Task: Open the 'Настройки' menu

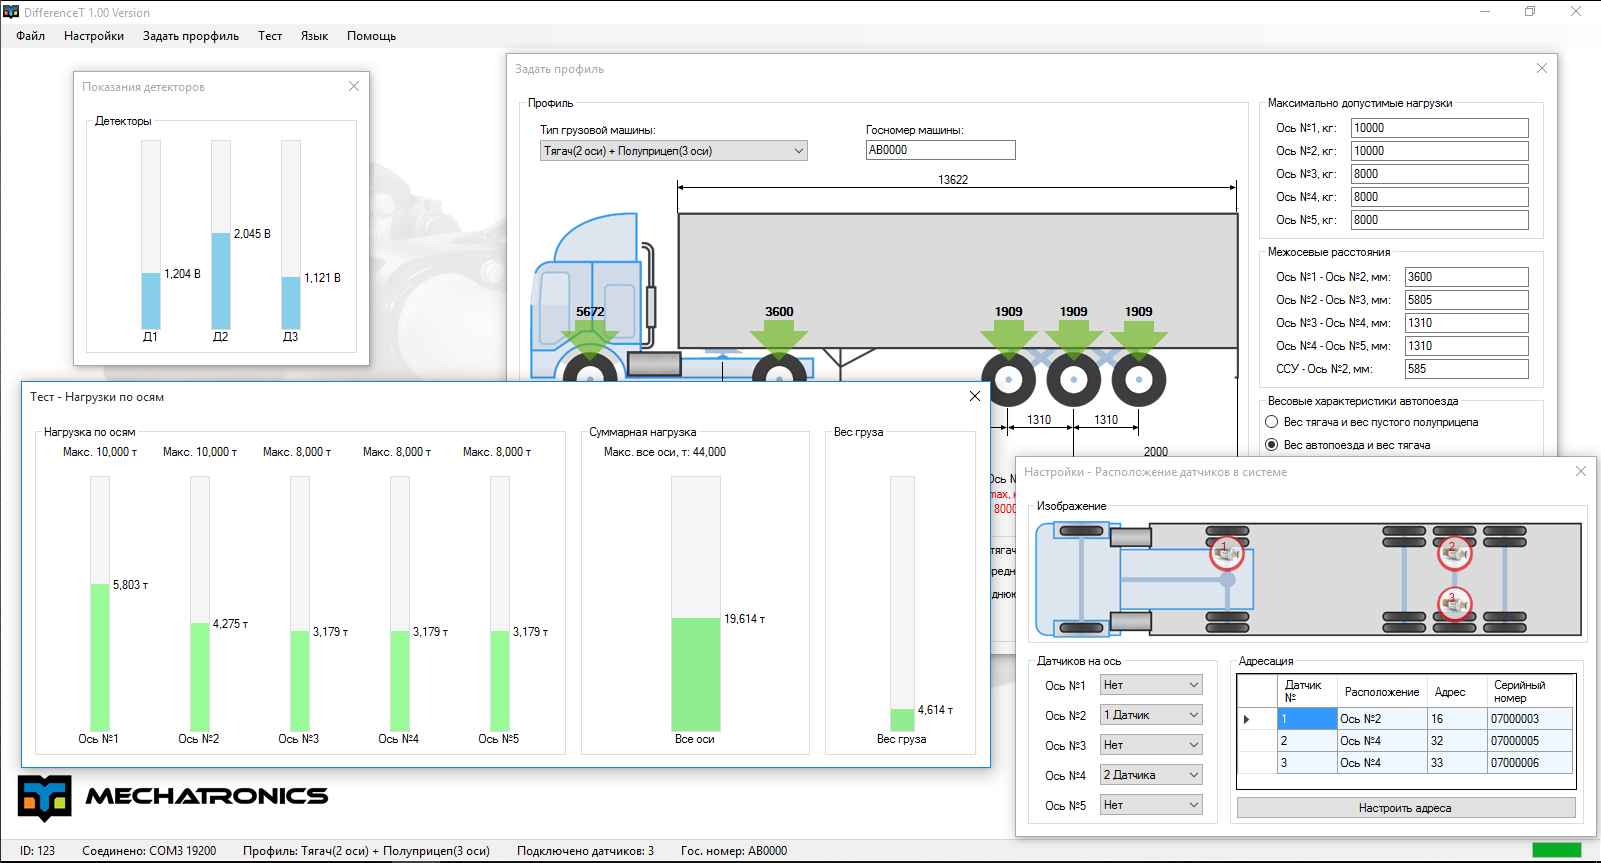Action: click(94, 36)
